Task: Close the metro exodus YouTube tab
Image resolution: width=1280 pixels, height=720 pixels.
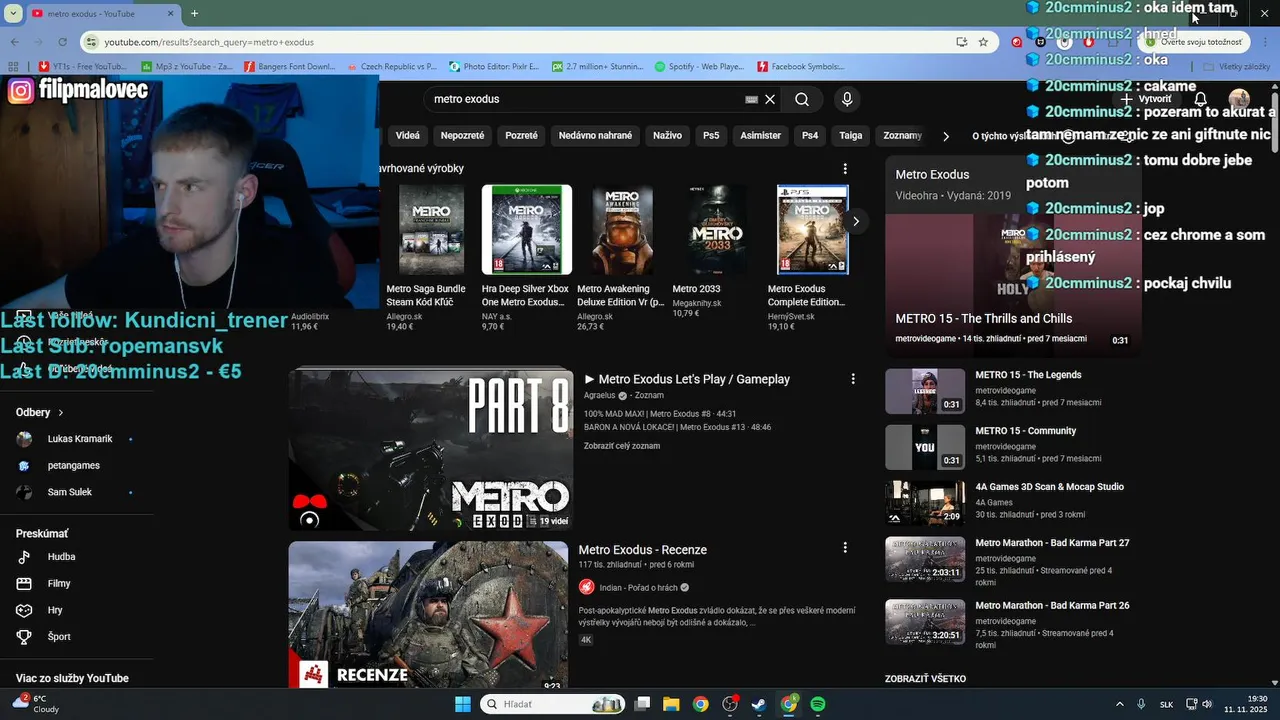Action: coord(173,13)
